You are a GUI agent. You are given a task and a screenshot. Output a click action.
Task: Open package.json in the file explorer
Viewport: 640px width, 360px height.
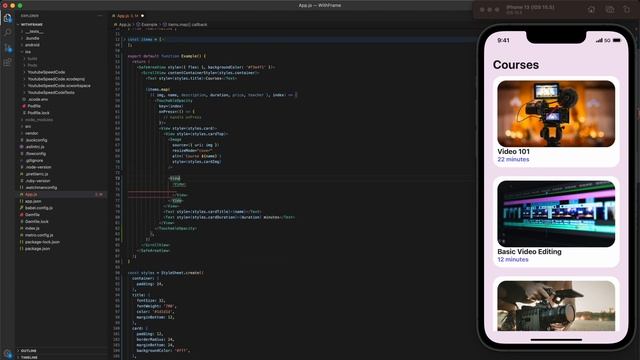tap(38, 249)
